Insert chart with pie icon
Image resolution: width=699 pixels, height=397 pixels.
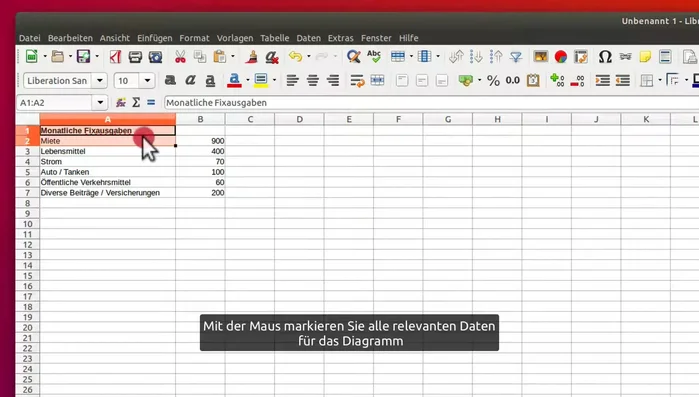[560, 57]
